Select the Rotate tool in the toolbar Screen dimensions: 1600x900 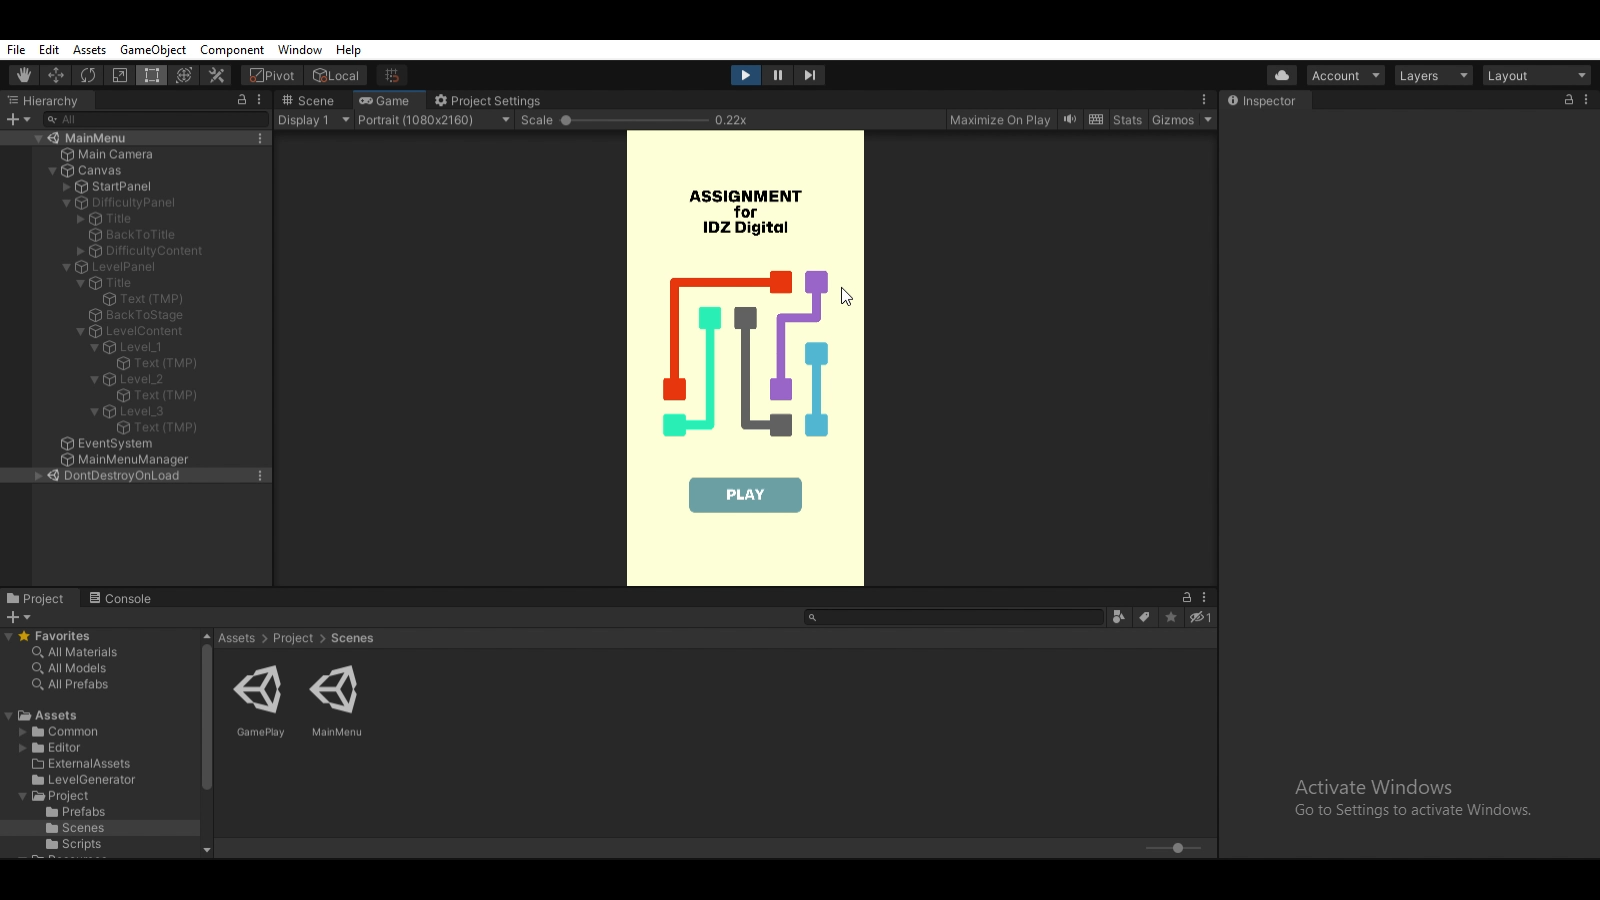point(88,75)
